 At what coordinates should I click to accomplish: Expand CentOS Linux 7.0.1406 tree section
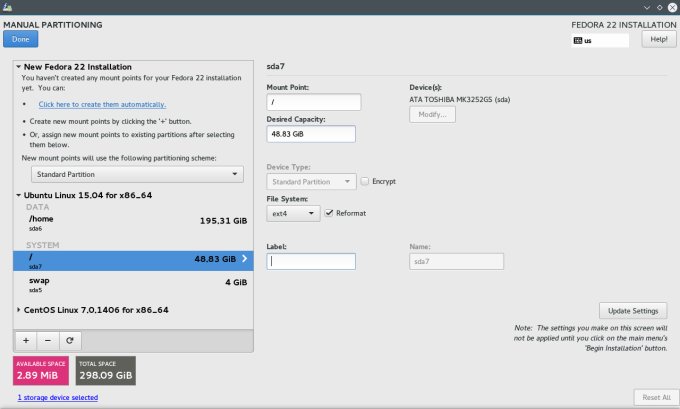tap(20, 310)
